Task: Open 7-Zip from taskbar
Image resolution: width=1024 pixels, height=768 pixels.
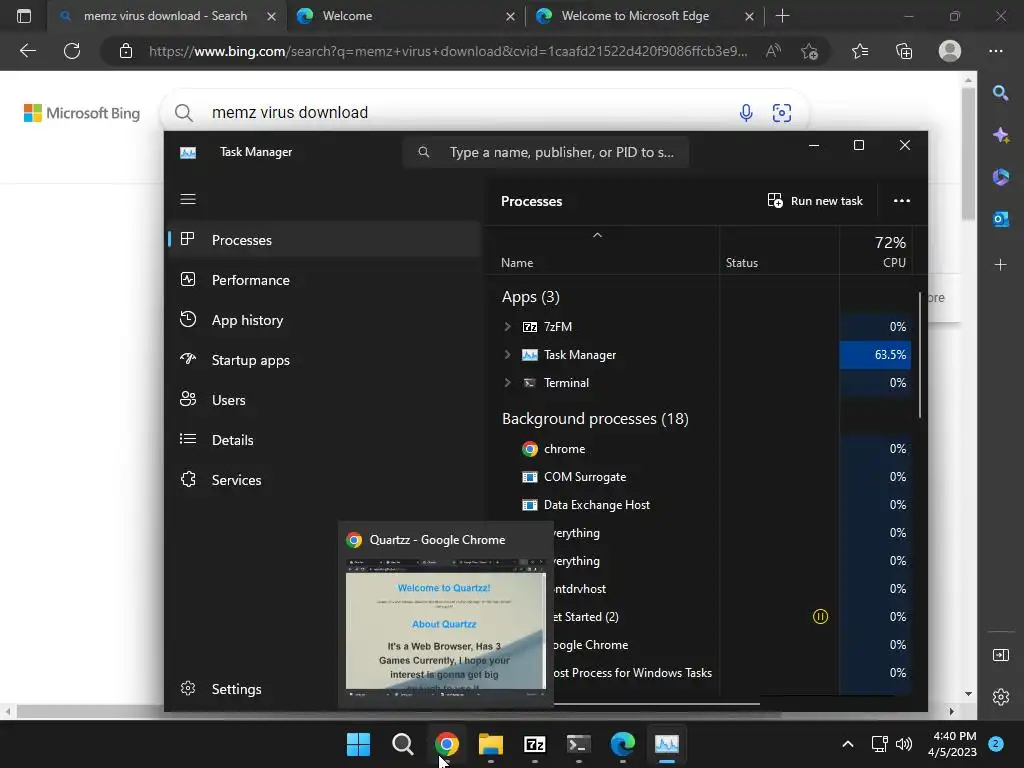Action: (x=534, y=744)
